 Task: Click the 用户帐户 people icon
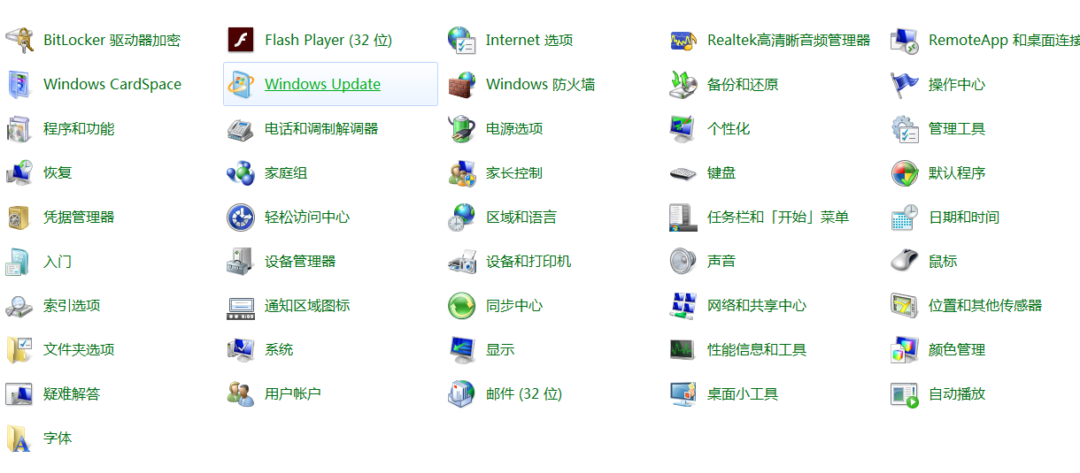[x=241, y=394]
